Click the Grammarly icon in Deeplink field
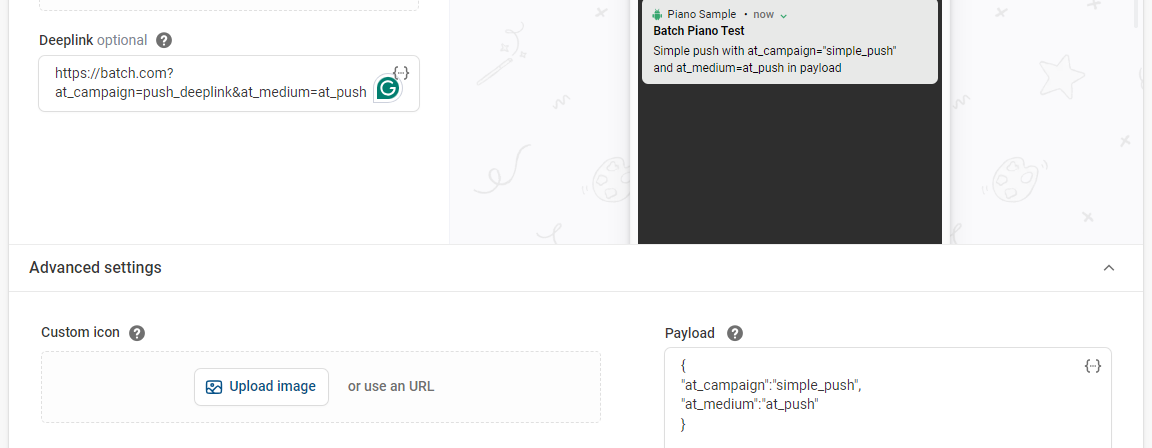 point(387,88)
